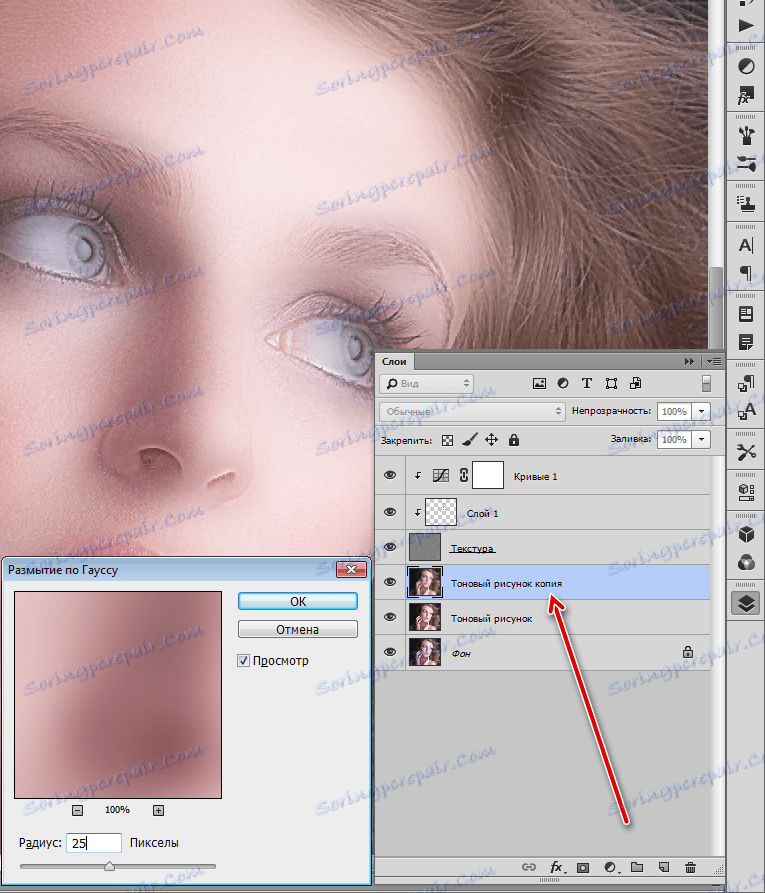Click the link layers chain icon
The width and height of the screenshot is (765, 893).
point(529,867)
